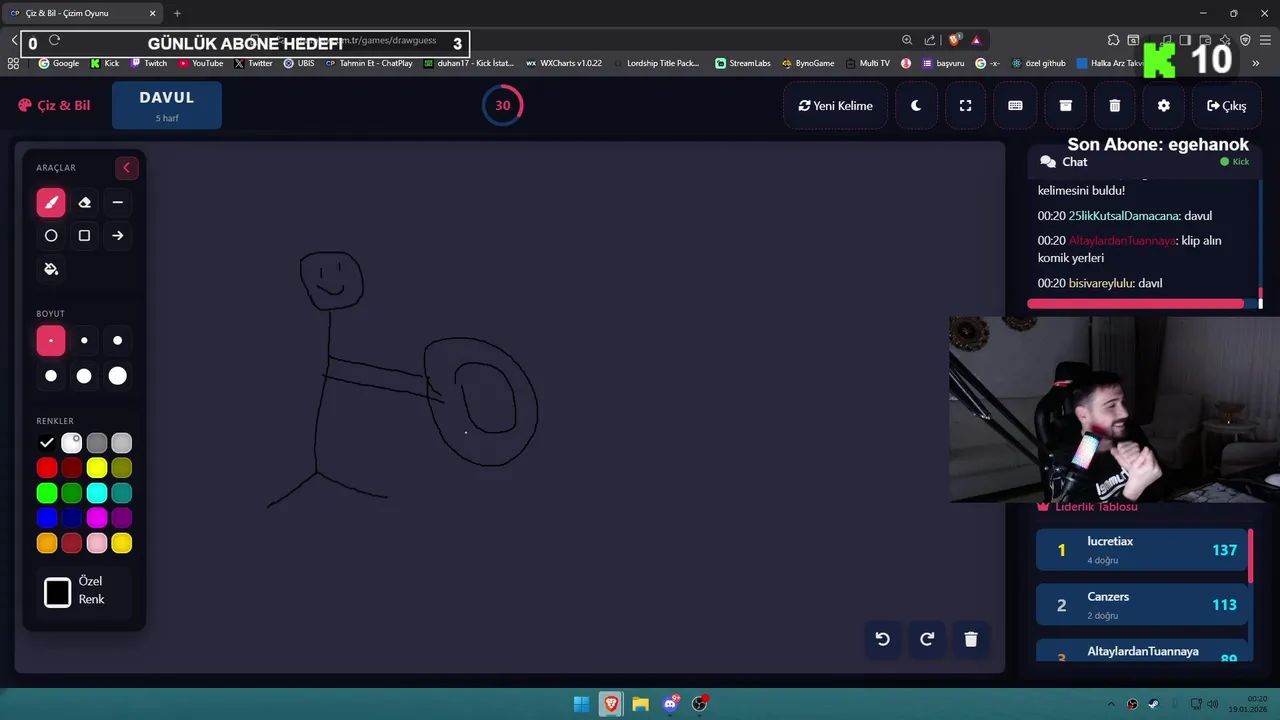Image resolution: width=1280 pixels, height=720 pixels.
Task: Show more bookmarks chevron
Action: (x=1256, y=63)
